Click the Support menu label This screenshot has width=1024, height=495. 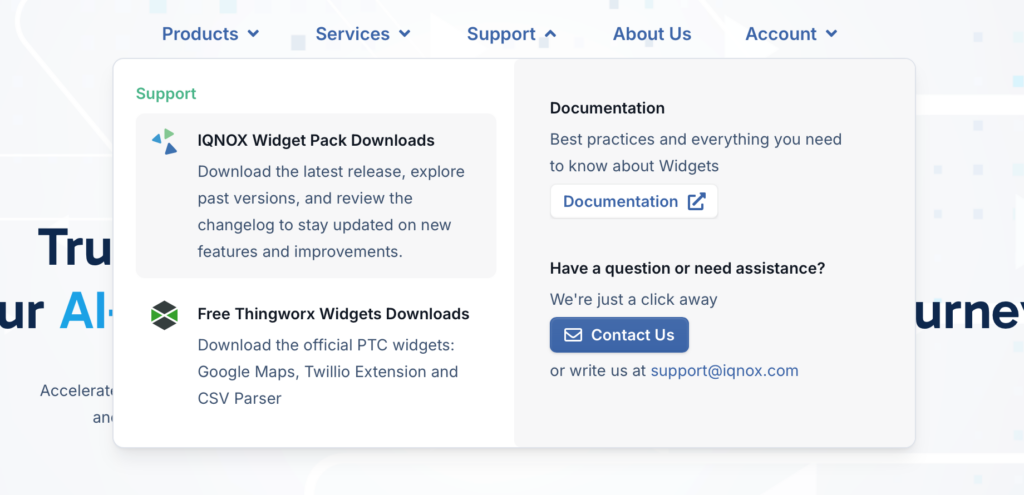click(501, 34)
